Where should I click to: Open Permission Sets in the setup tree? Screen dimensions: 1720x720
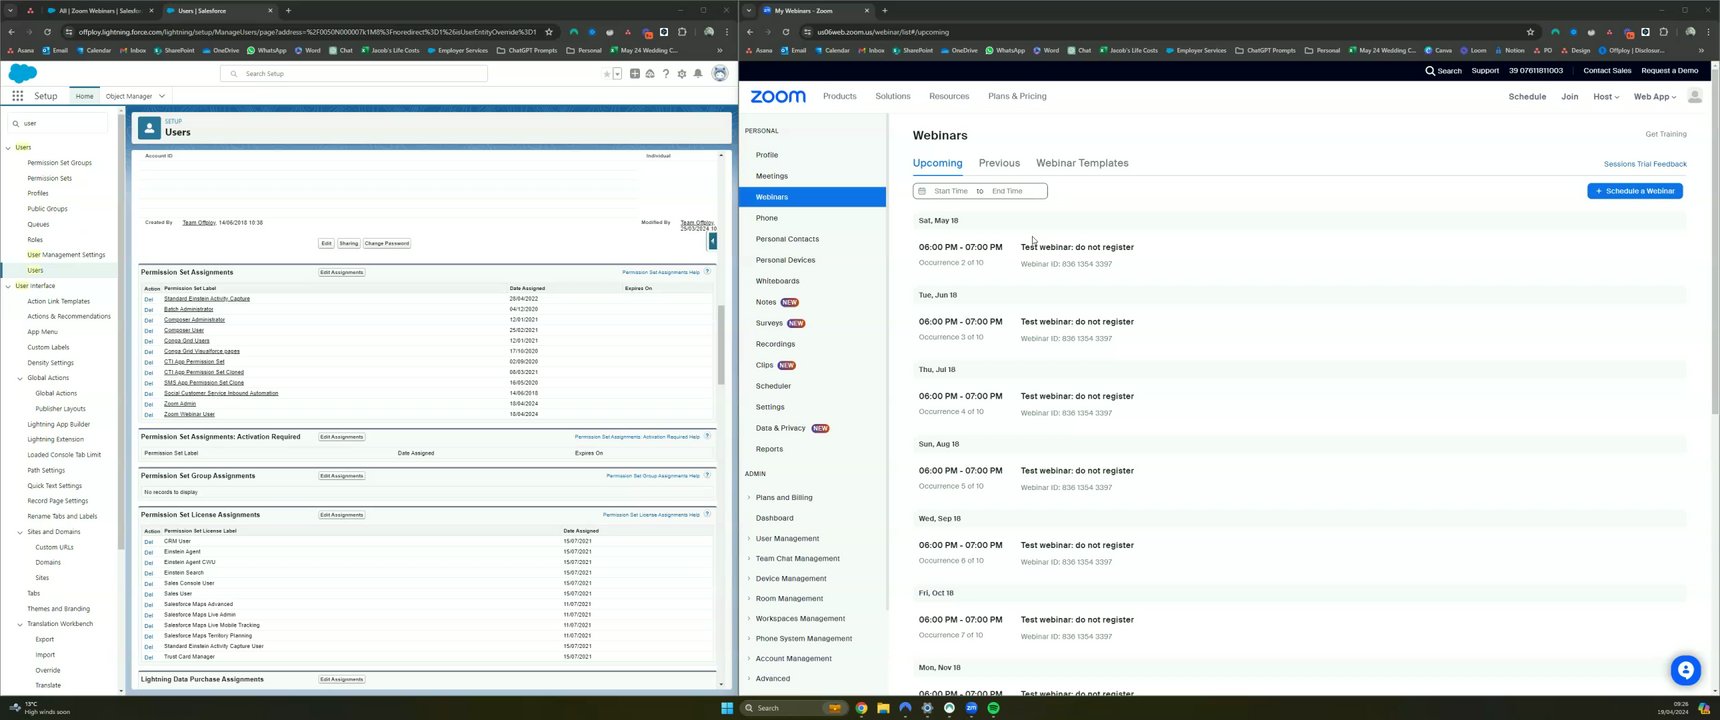pyautogui.click(x=49, y=178)
